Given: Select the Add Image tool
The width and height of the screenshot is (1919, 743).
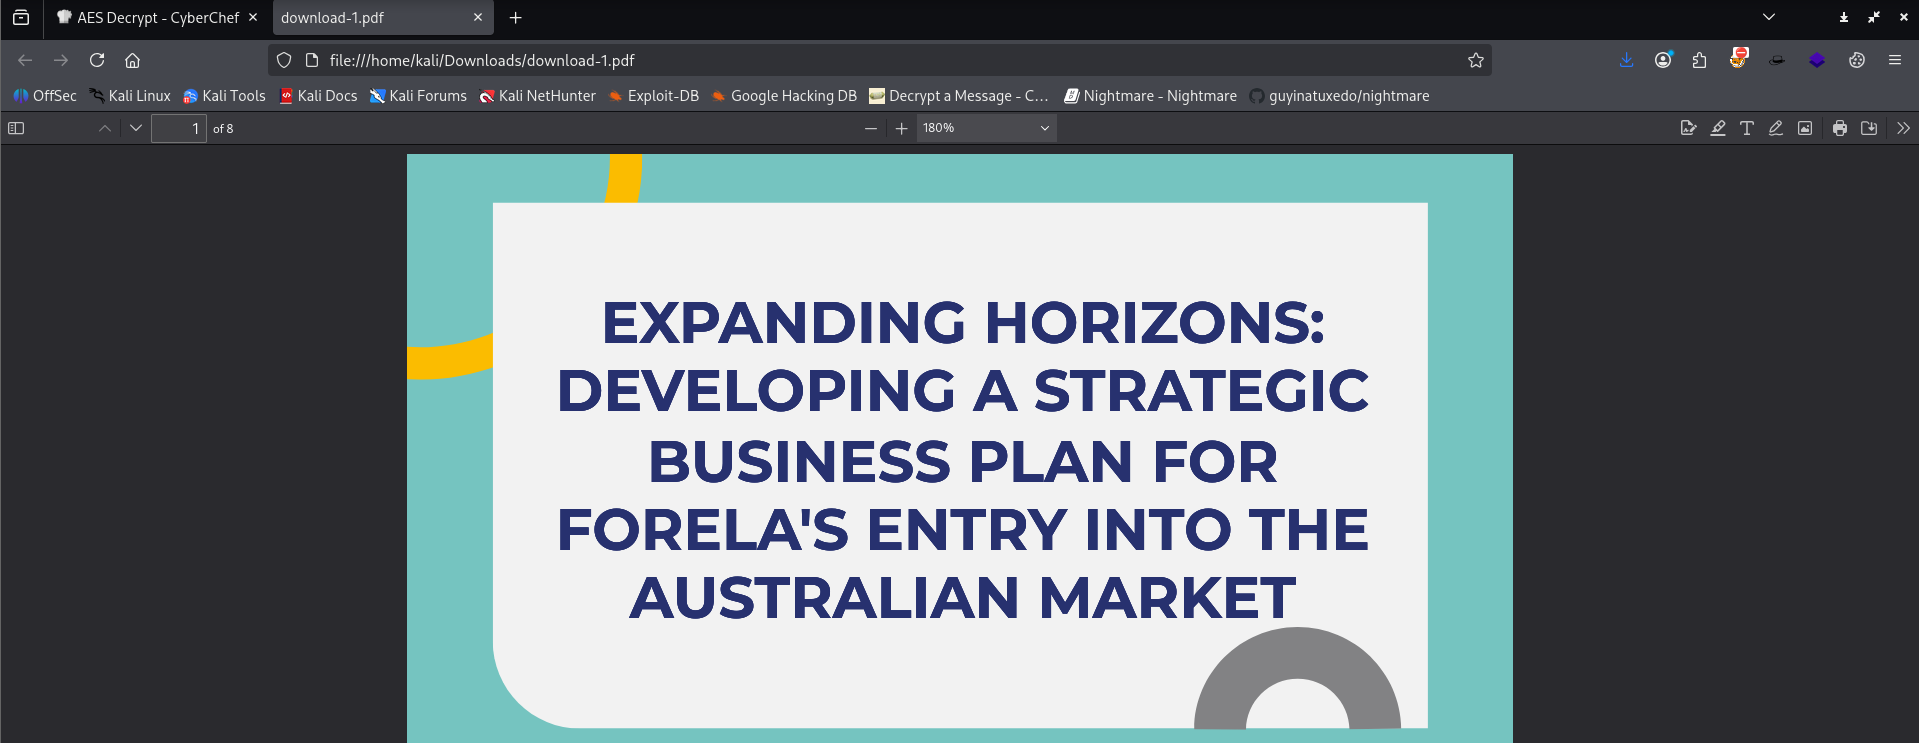Looking at the screenshot, I should [x=1805, y=128].
